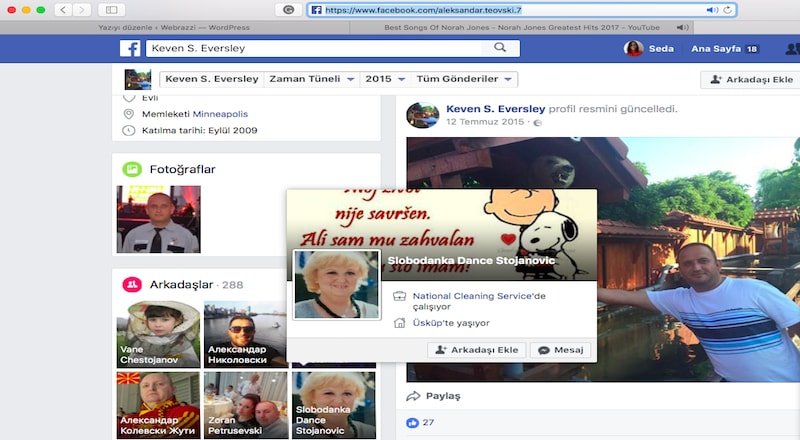Go back with Safari's back arrow
Screen dimensions: 800x440
(x=60, y=9)
